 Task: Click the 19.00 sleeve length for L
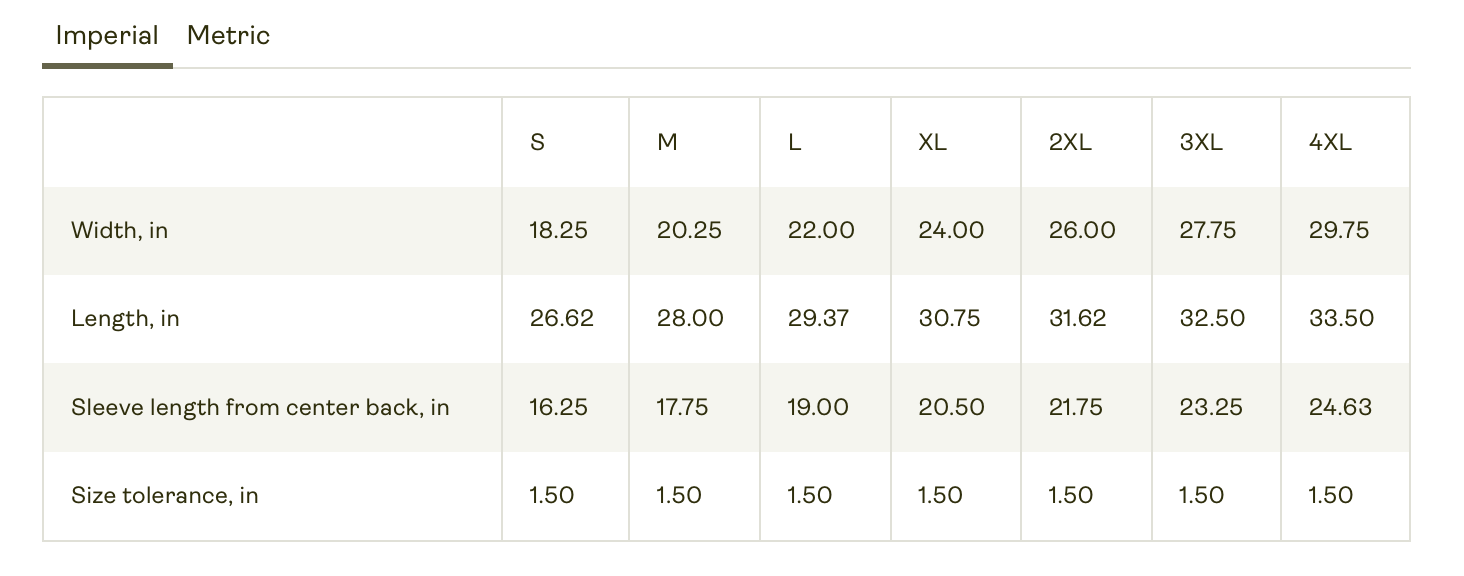(818, 407)
